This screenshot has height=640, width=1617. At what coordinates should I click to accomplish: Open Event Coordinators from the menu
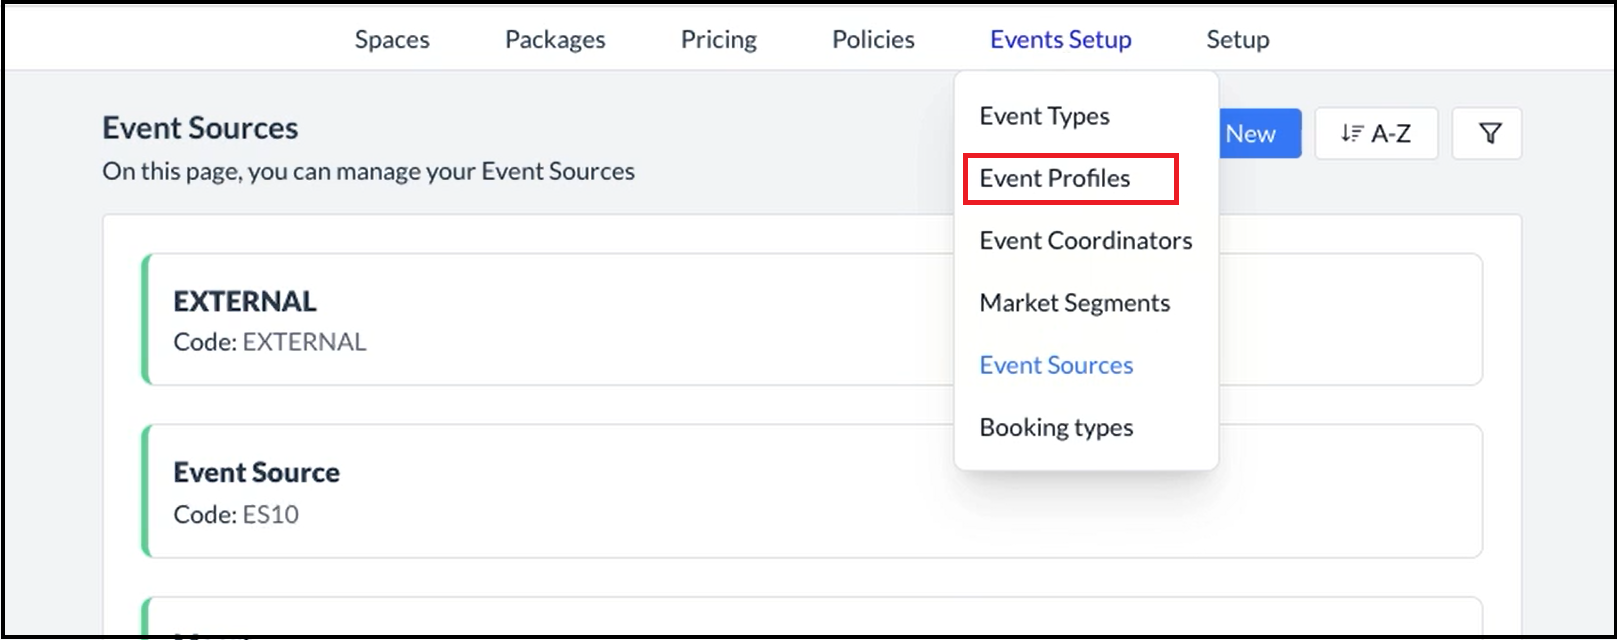coord(1085,241)
